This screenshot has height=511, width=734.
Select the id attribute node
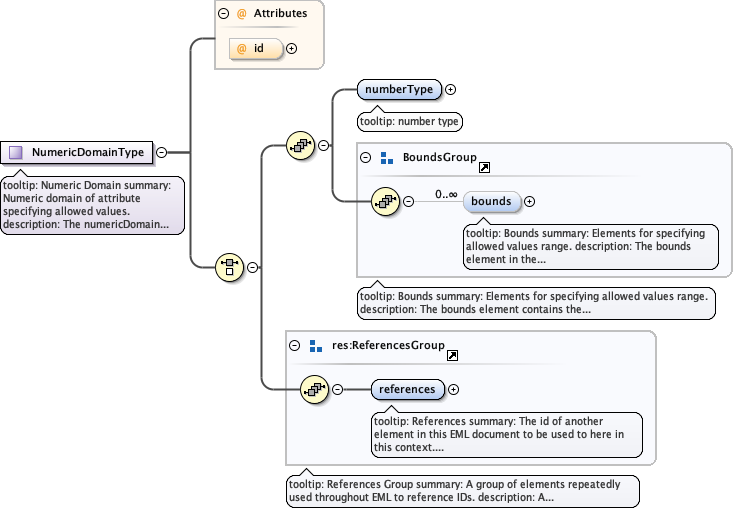(x=256, y=47)
